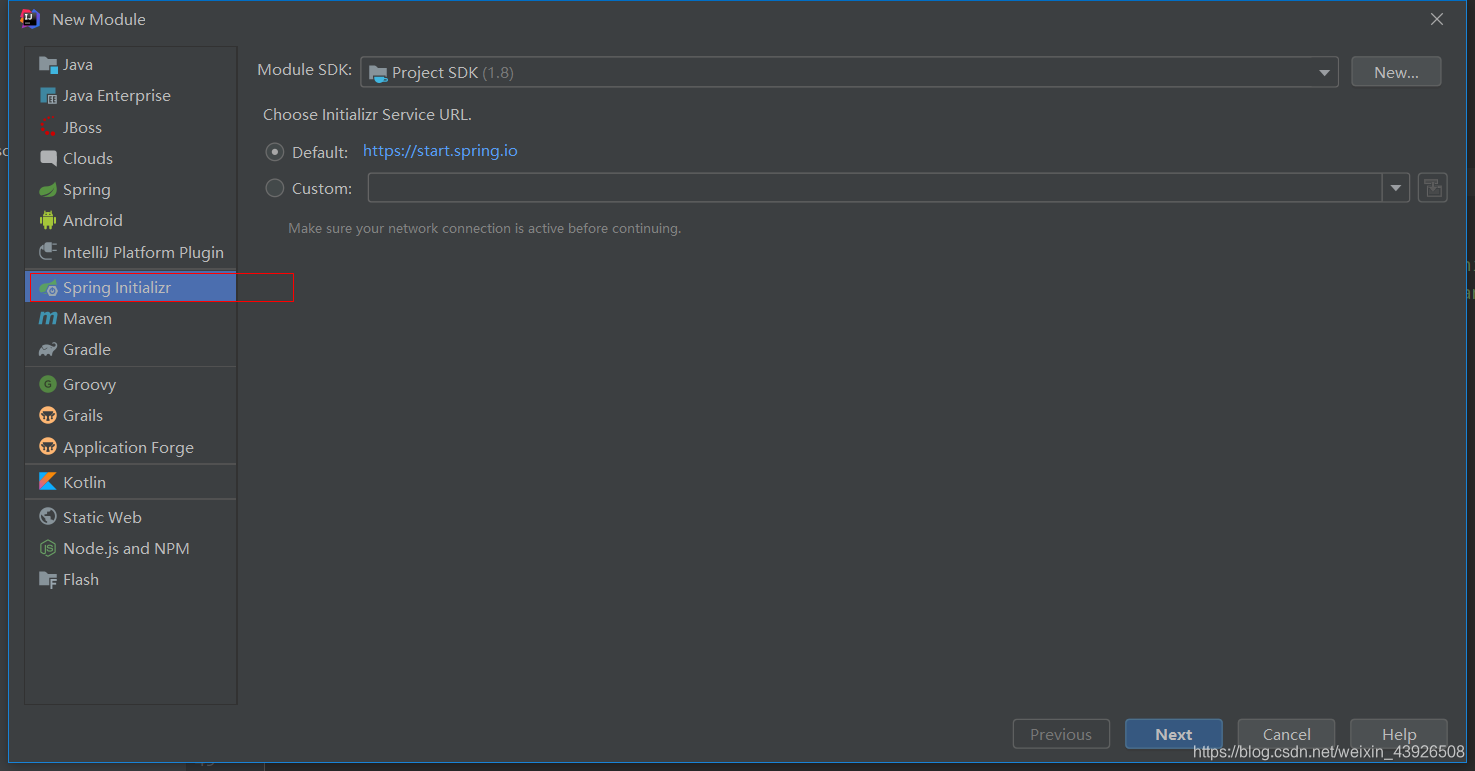Select the 'Clouds' list entry
Screen dimensions: 1475x771
point(131,158)
